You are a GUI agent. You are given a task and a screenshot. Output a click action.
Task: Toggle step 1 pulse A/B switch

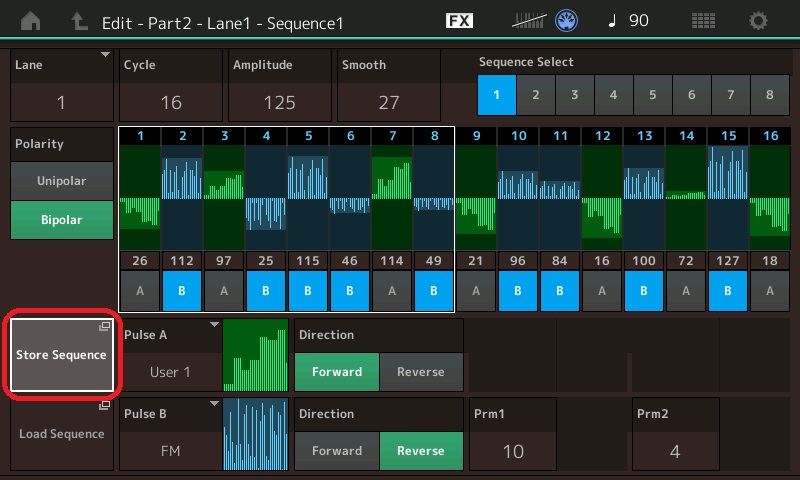tap(139, 291)
